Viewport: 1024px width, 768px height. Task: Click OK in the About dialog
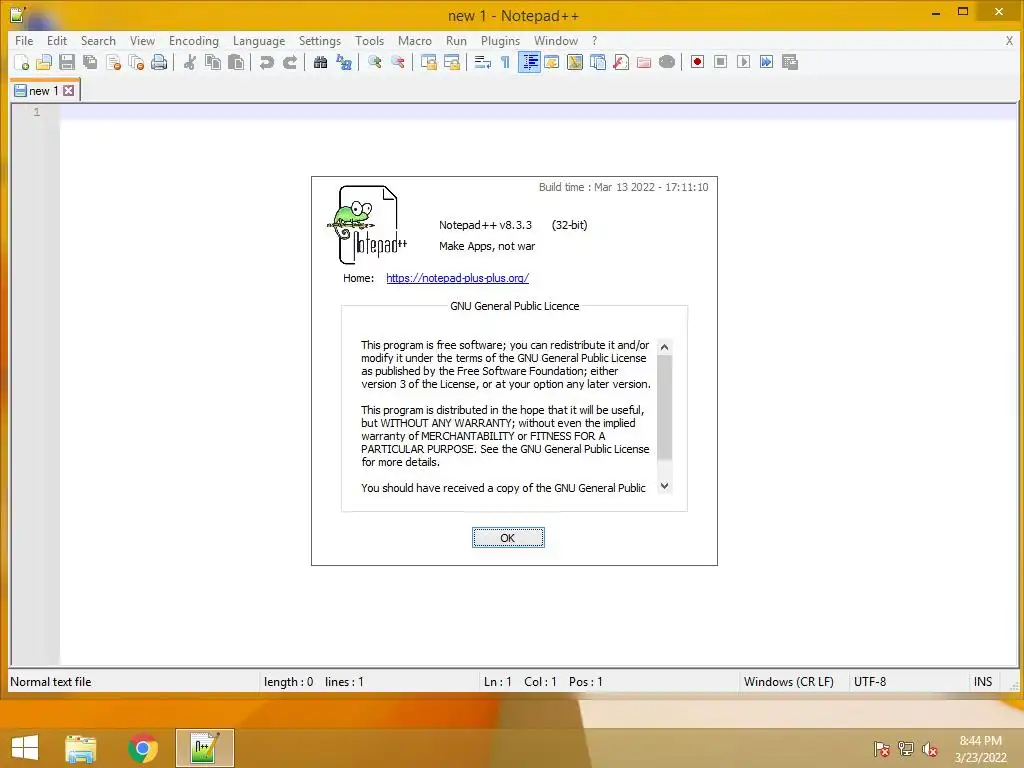(x=508, y=537)
